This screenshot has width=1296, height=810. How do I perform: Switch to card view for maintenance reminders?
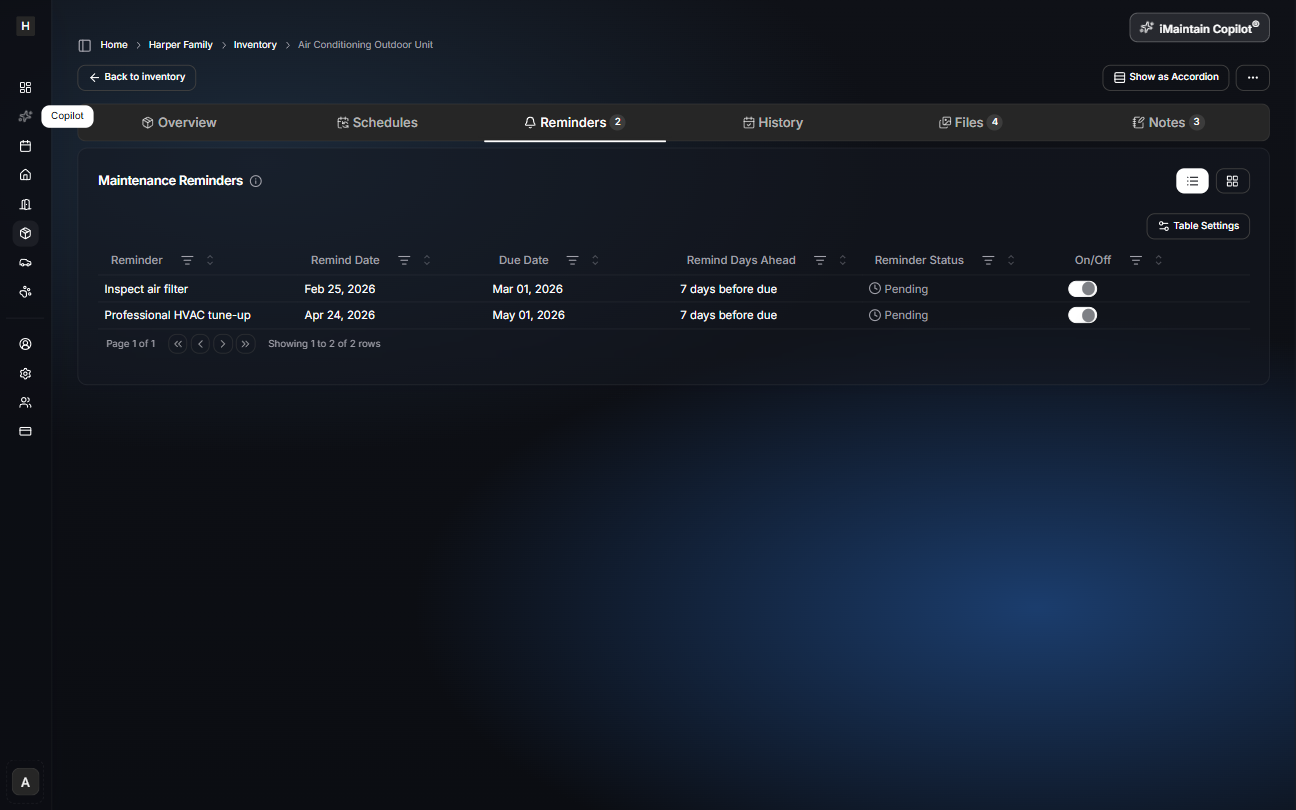[1232, 181]
